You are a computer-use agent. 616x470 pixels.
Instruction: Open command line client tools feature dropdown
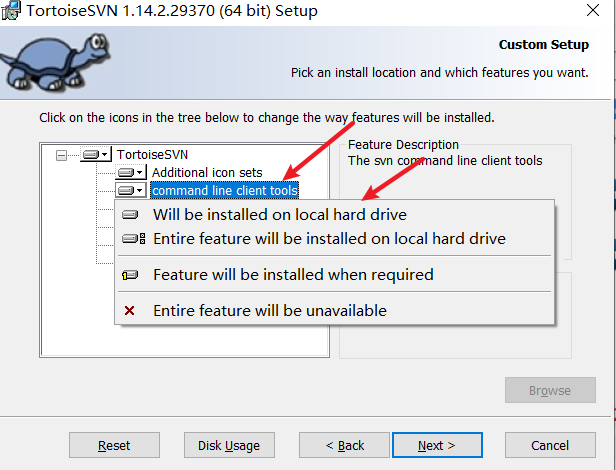[131, 190]
